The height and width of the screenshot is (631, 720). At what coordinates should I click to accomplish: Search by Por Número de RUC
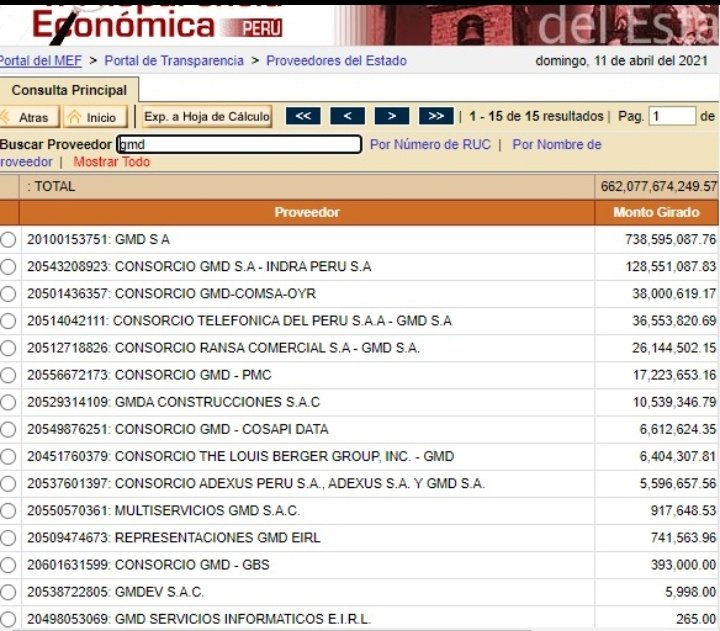(430, 144)
